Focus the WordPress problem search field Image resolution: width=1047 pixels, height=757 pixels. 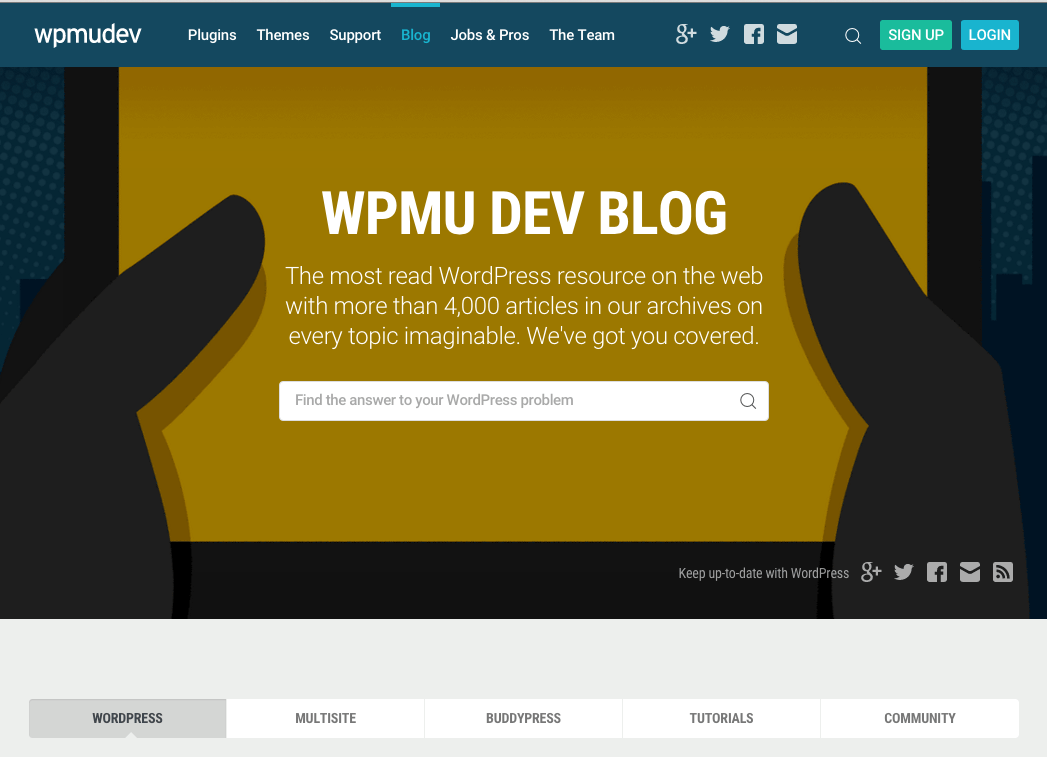coord(524,401)
